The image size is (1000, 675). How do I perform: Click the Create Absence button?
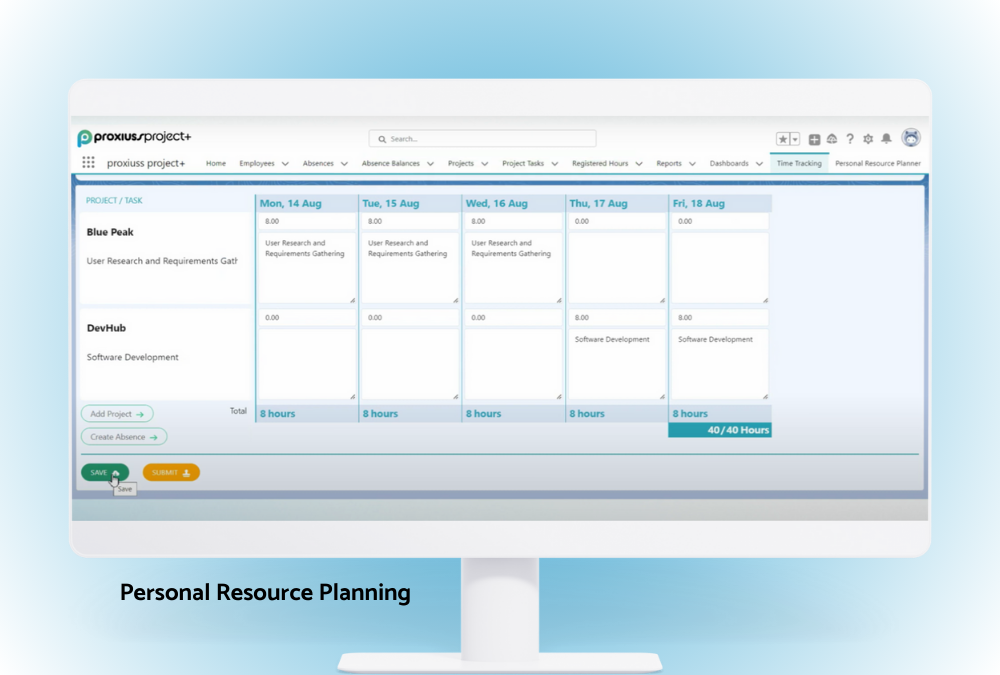(x=124, y=437)
